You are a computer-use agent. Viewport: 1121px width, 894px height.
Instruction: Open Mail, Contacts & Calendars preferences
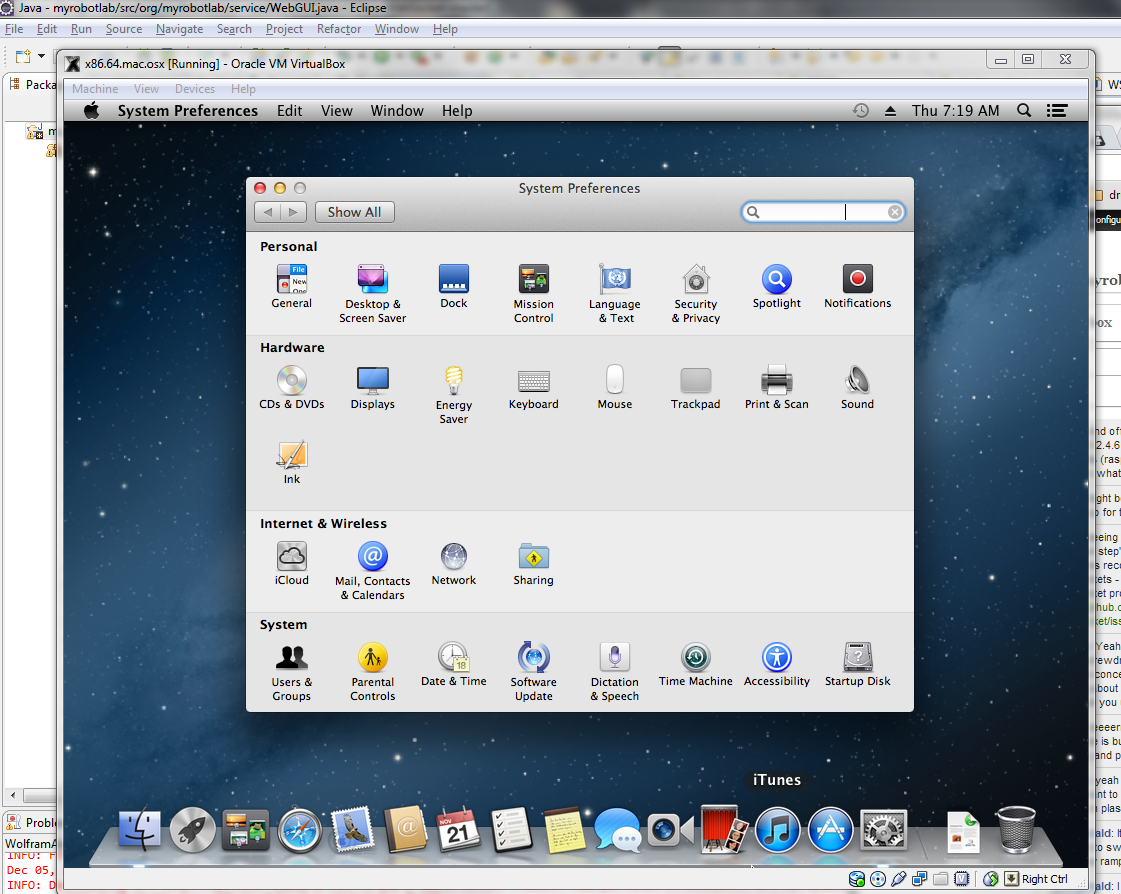pos(372,570)
